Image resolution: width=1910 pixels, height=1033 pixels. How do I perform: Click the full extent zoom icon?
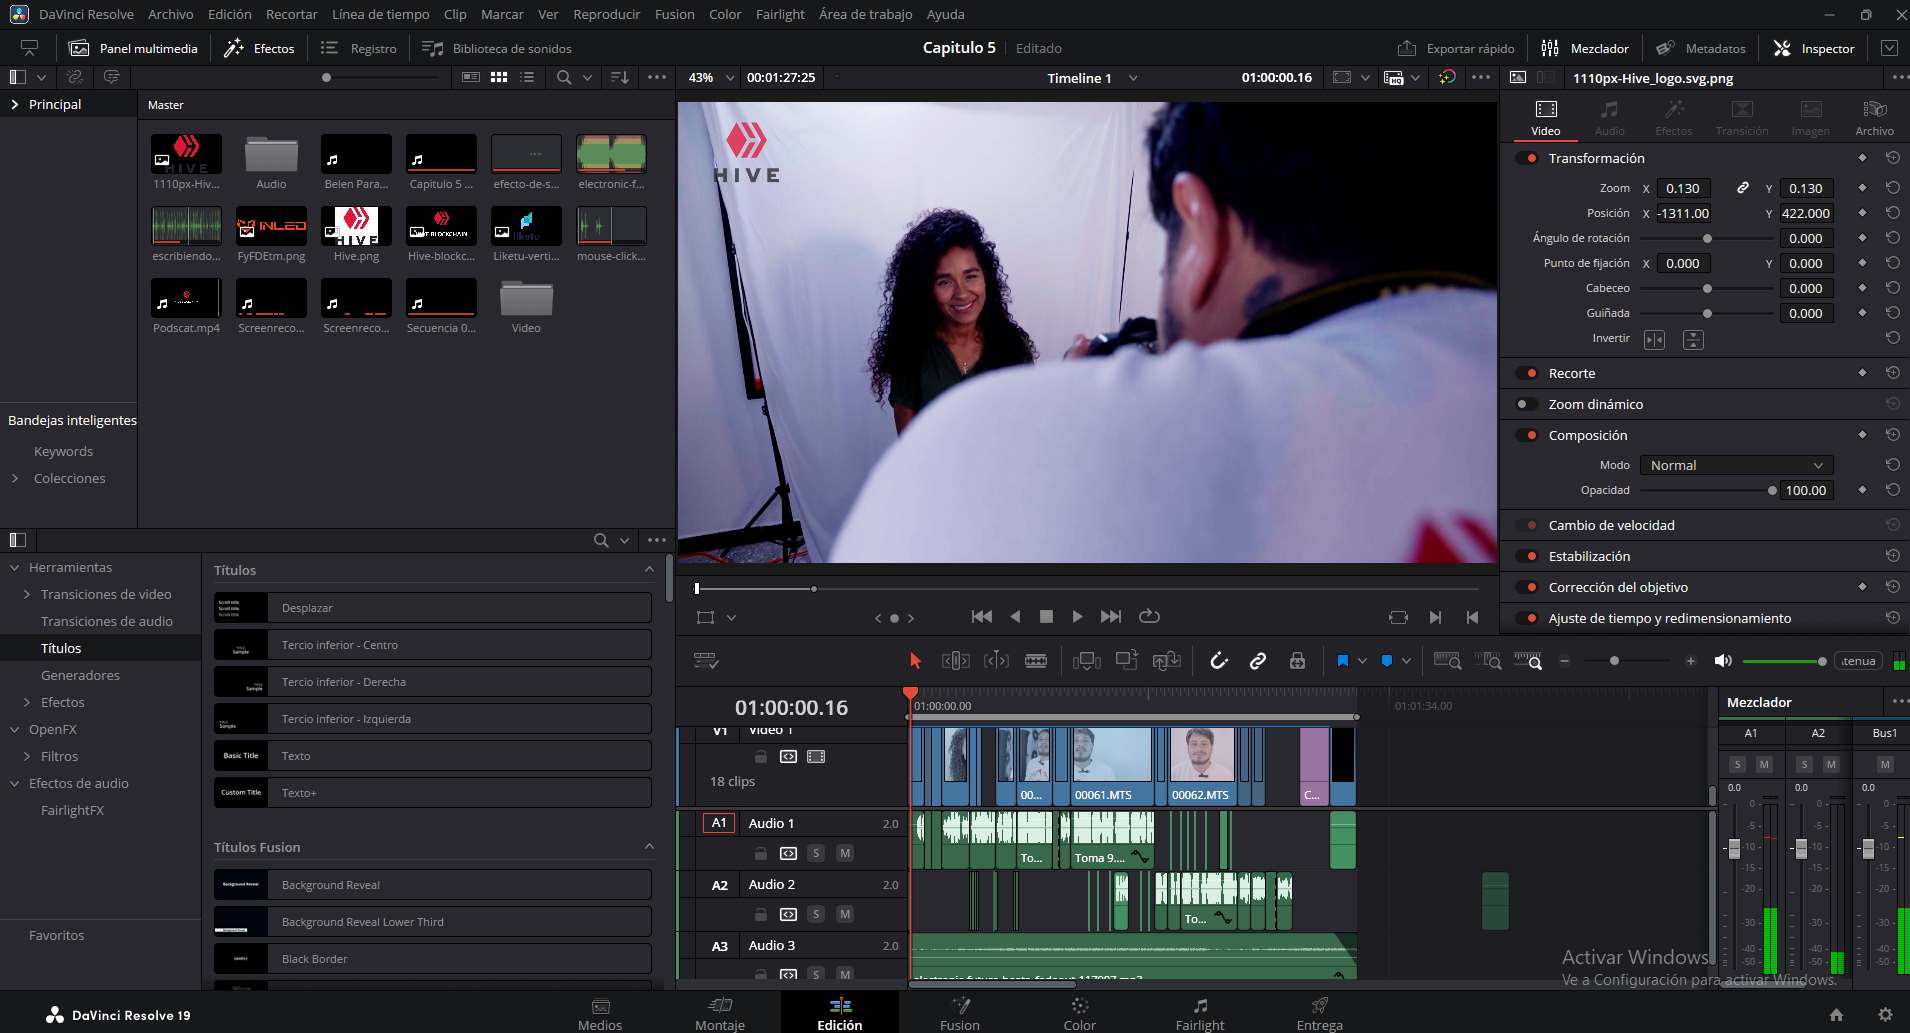click(1447, 661)
